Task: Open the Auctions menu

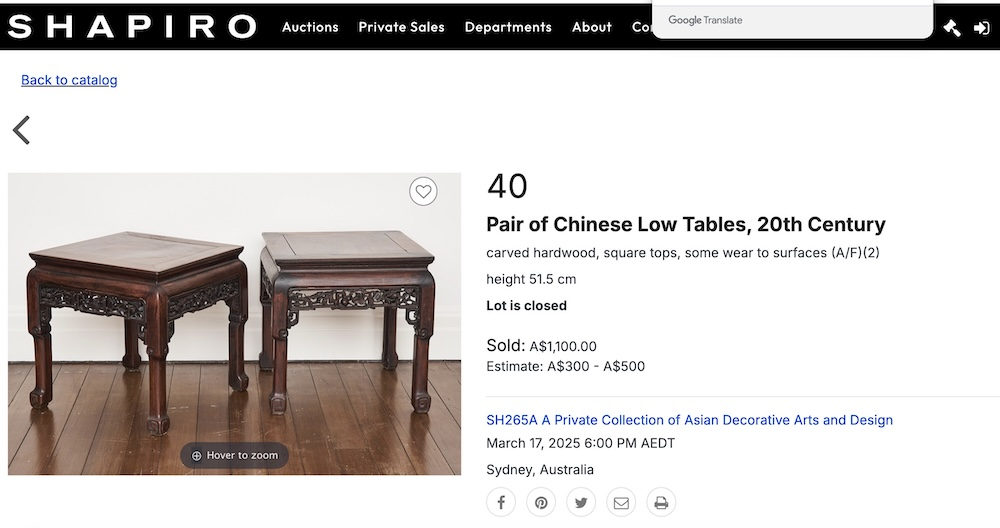Action: (310, 27)
